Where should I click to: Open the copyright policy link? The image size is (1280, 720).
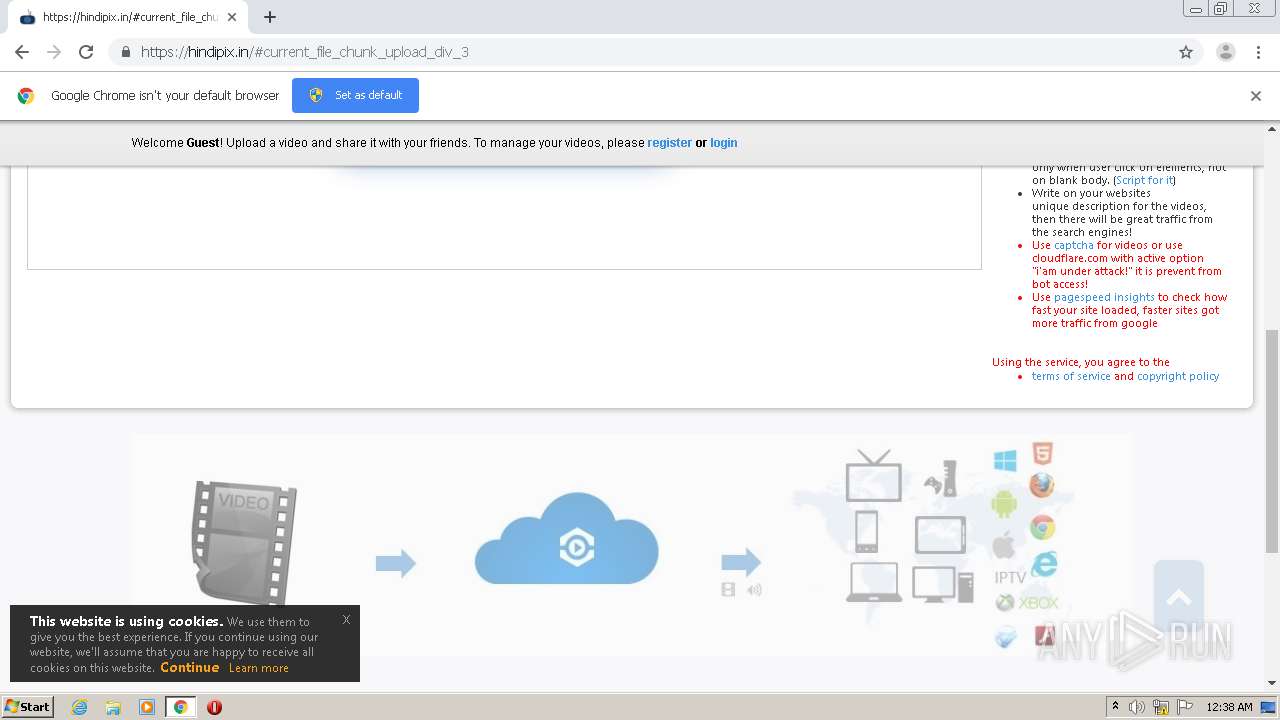[1178, 376]
